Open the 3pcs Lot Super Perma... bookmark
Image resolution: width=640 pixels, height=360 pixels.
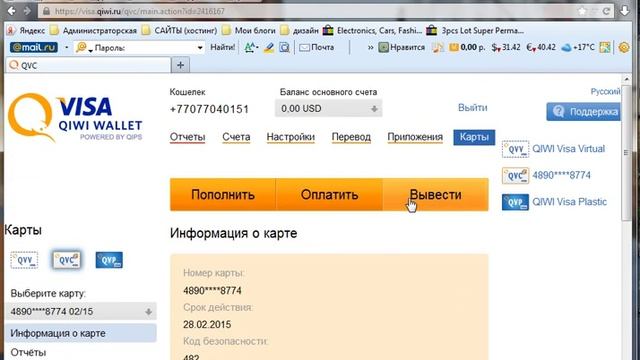pos(475,31)
